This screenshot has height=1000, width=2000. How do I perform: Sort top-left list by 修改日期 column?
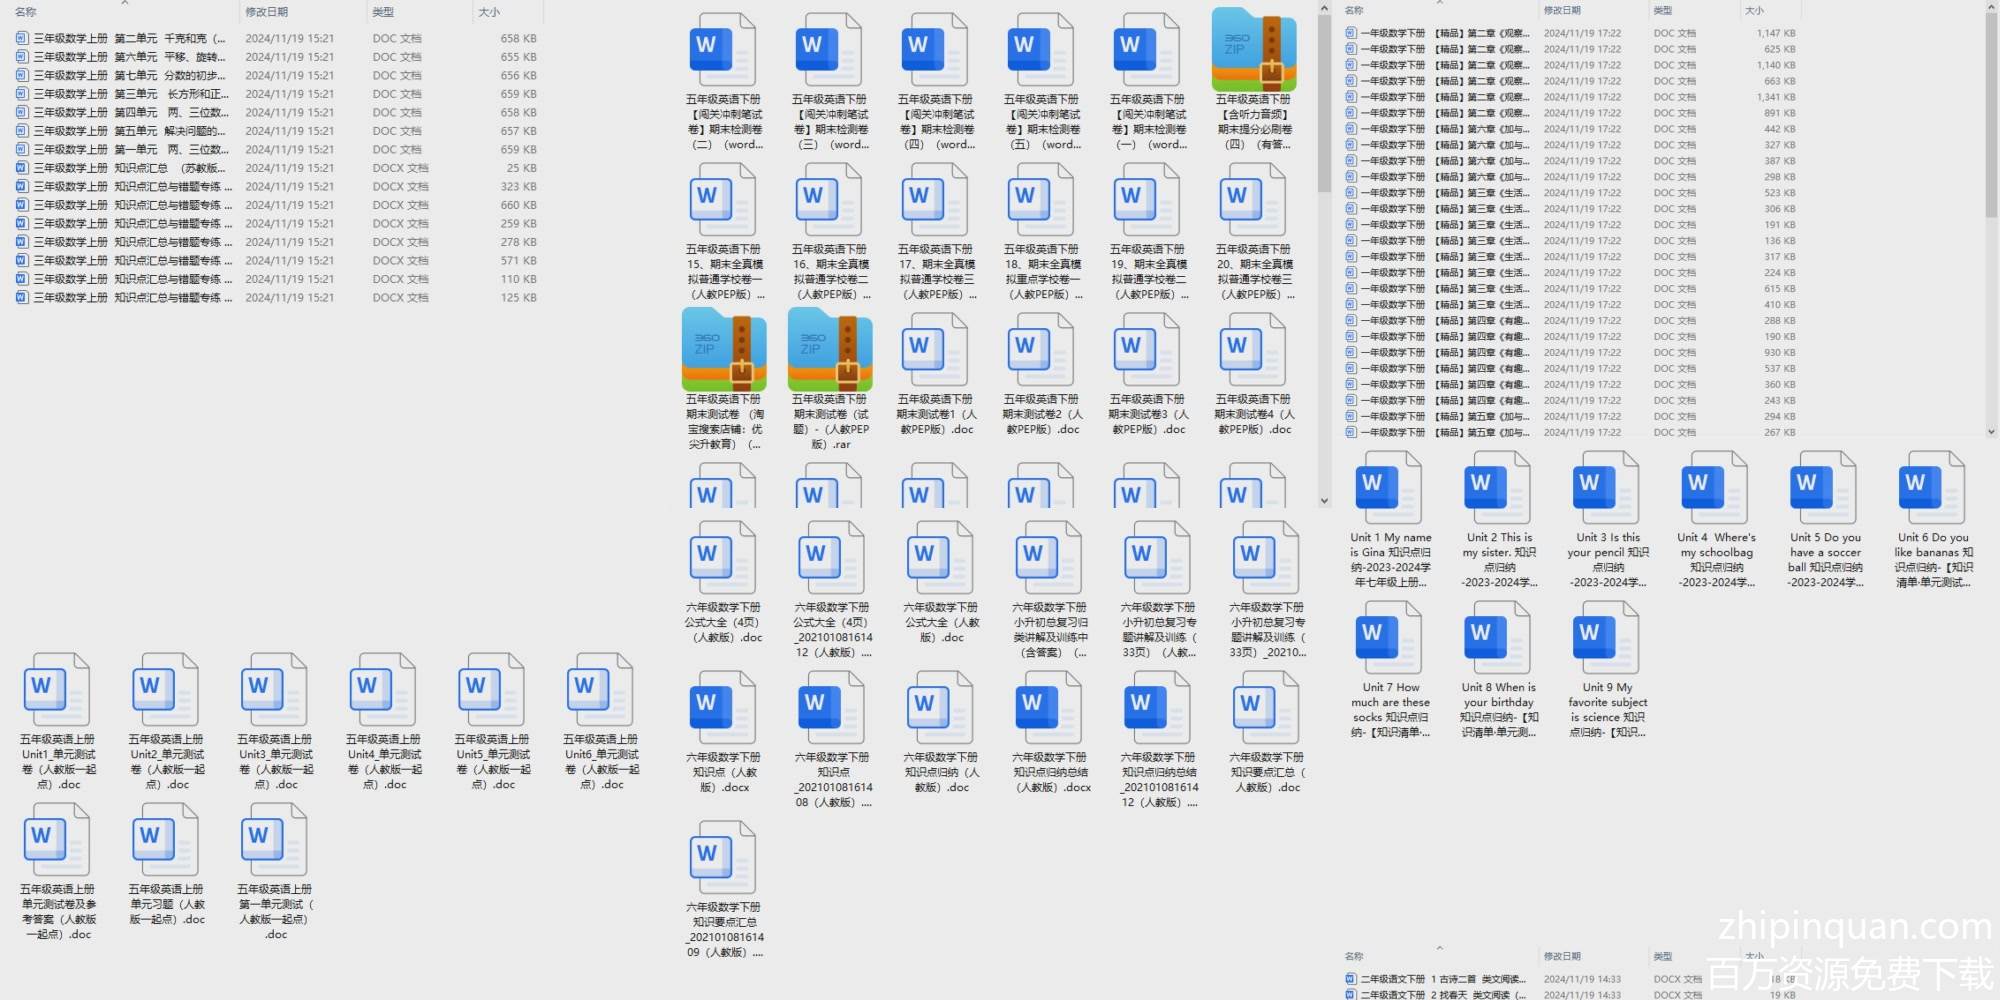pos(267,12)
